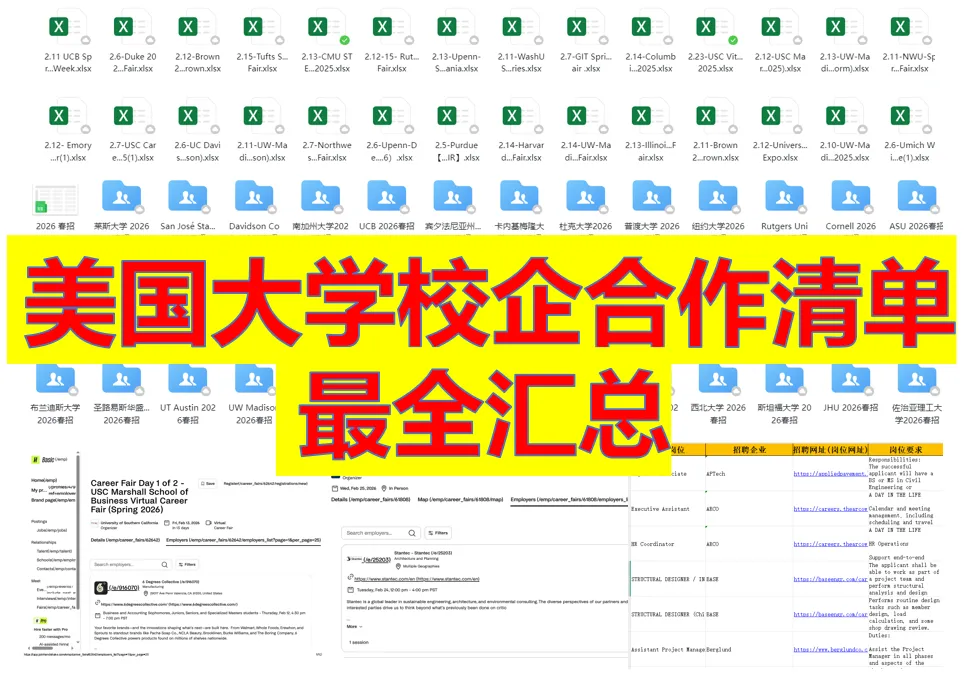Click Save on USC Marshall career fair page
966x674 pixels.
click(x=208, y=484)
